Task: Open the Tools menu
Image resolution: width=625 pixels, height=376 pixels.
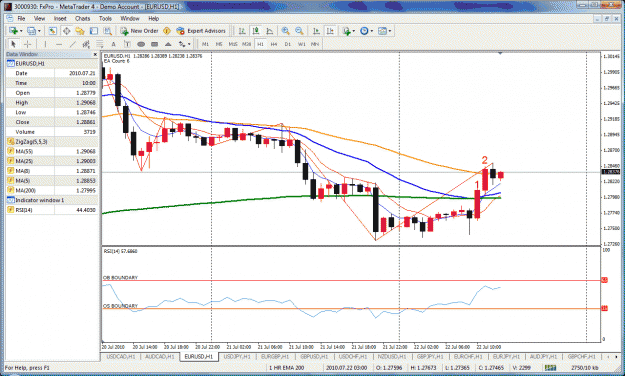Action: (x=105, y=18)
